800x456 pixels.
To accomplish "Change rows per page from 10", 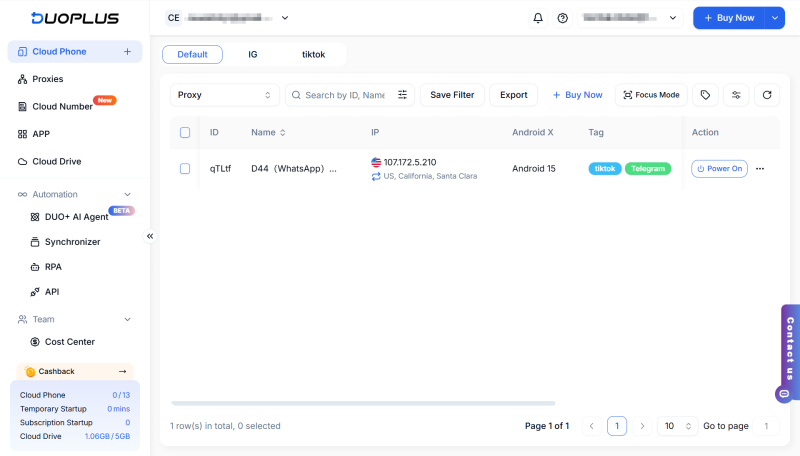I will pos(677,426).
